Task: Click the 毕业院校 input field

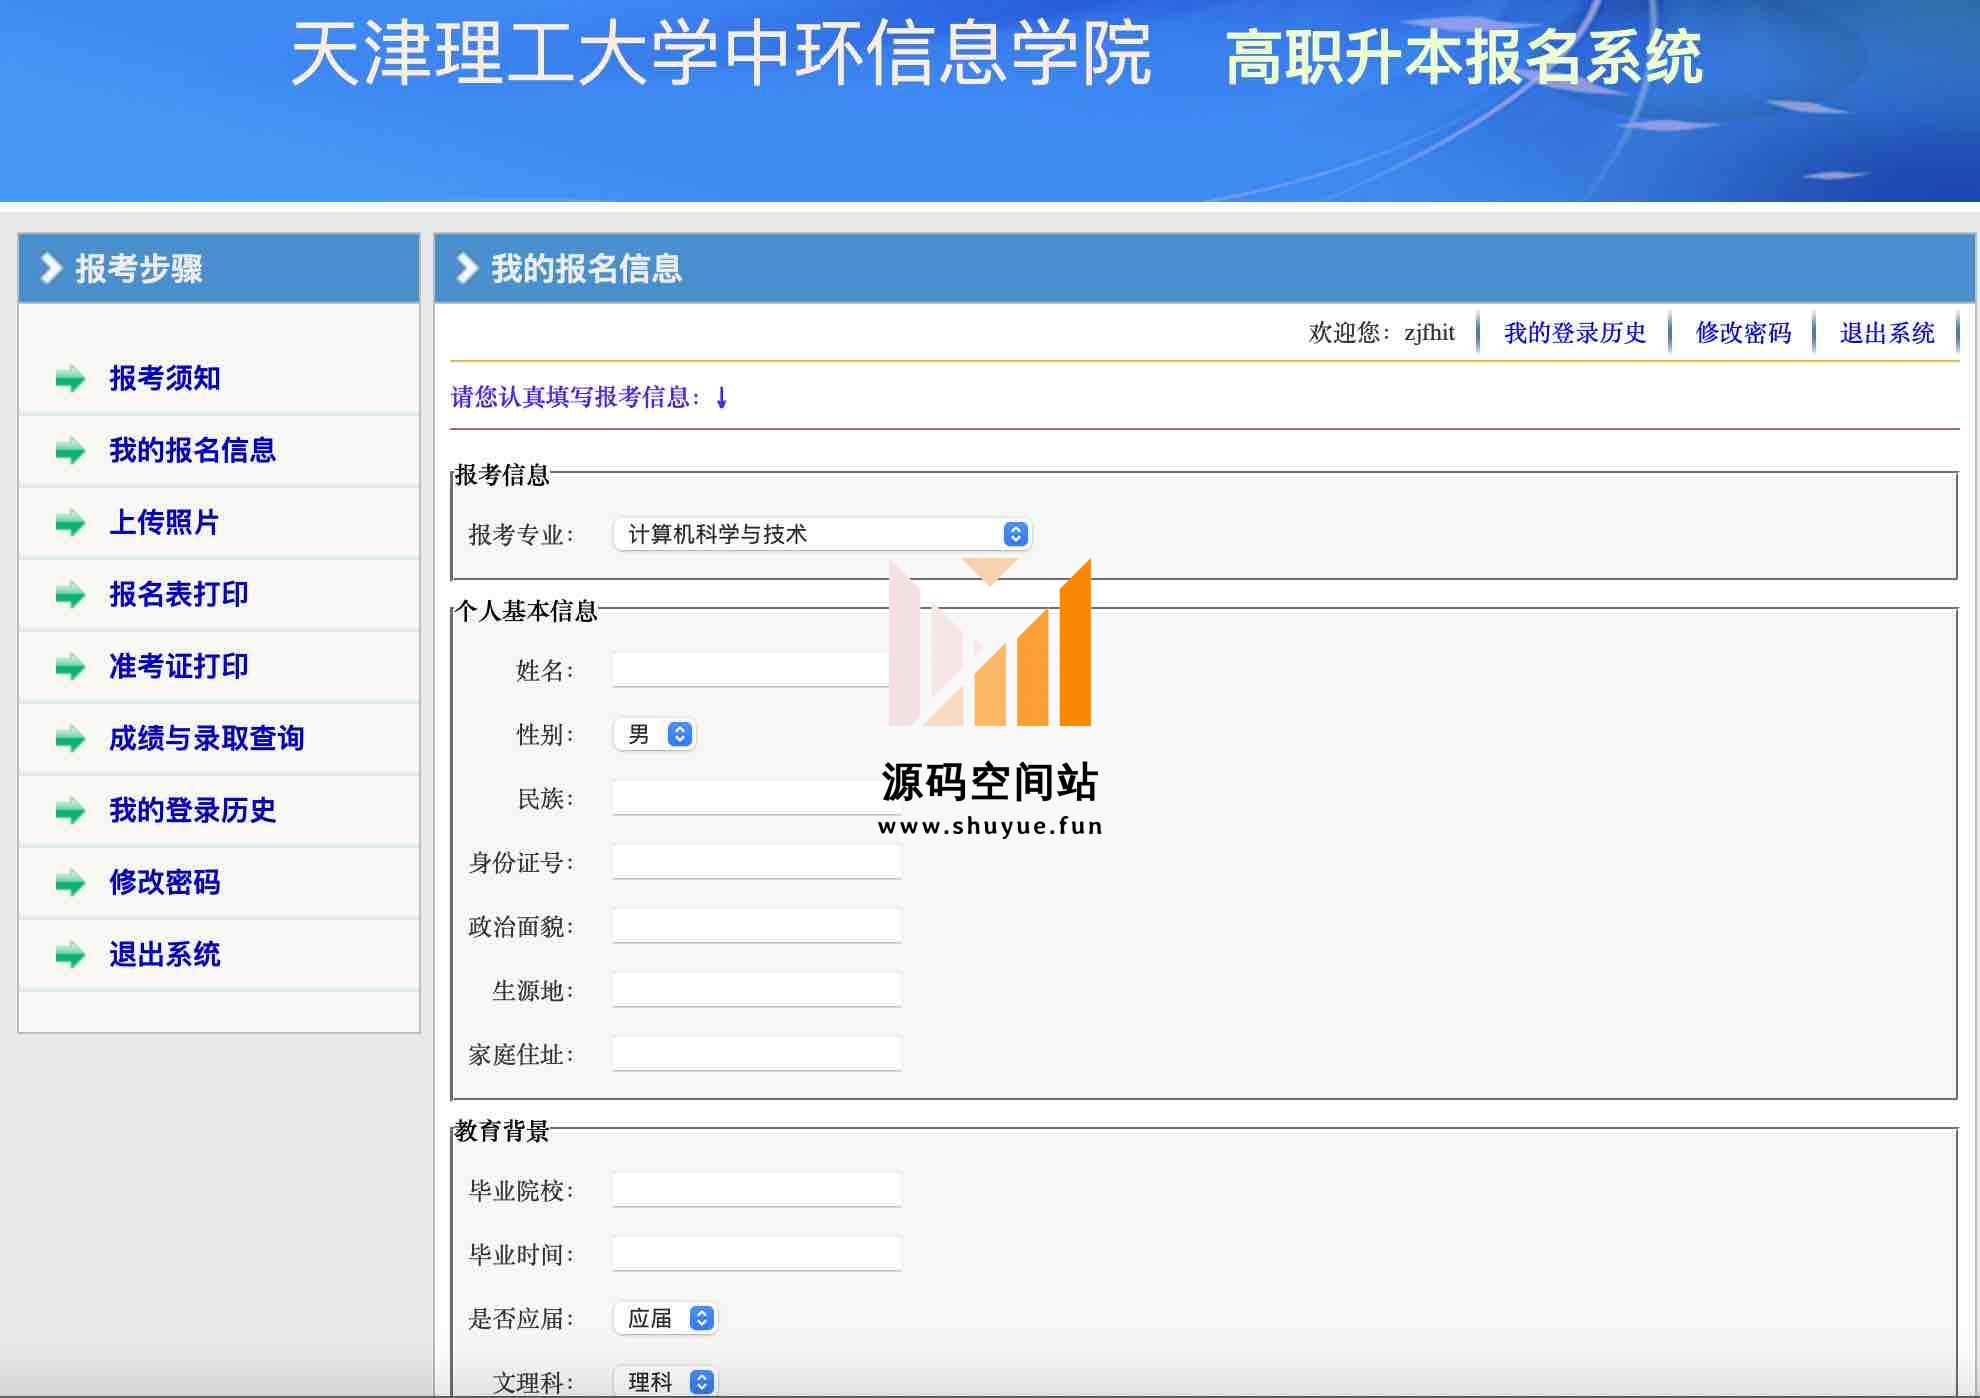Action: (x=757, y=1190)
